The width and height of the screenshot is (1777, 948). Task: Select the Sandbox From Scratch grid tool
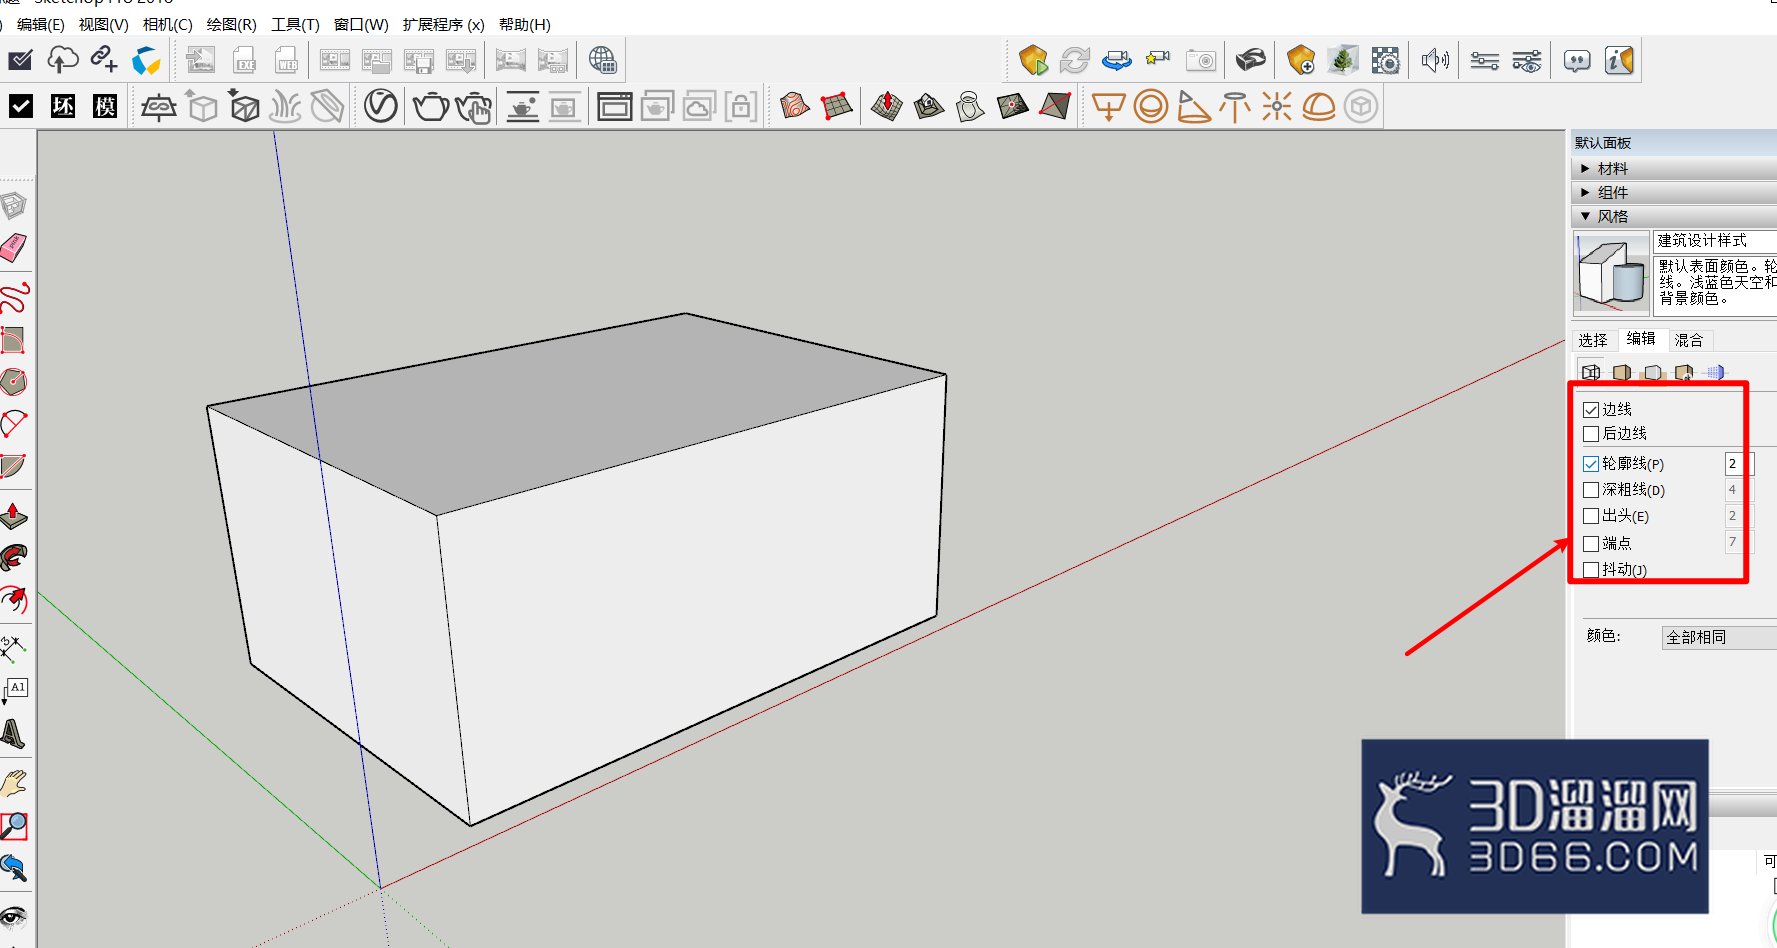click(x=836, y=105)
